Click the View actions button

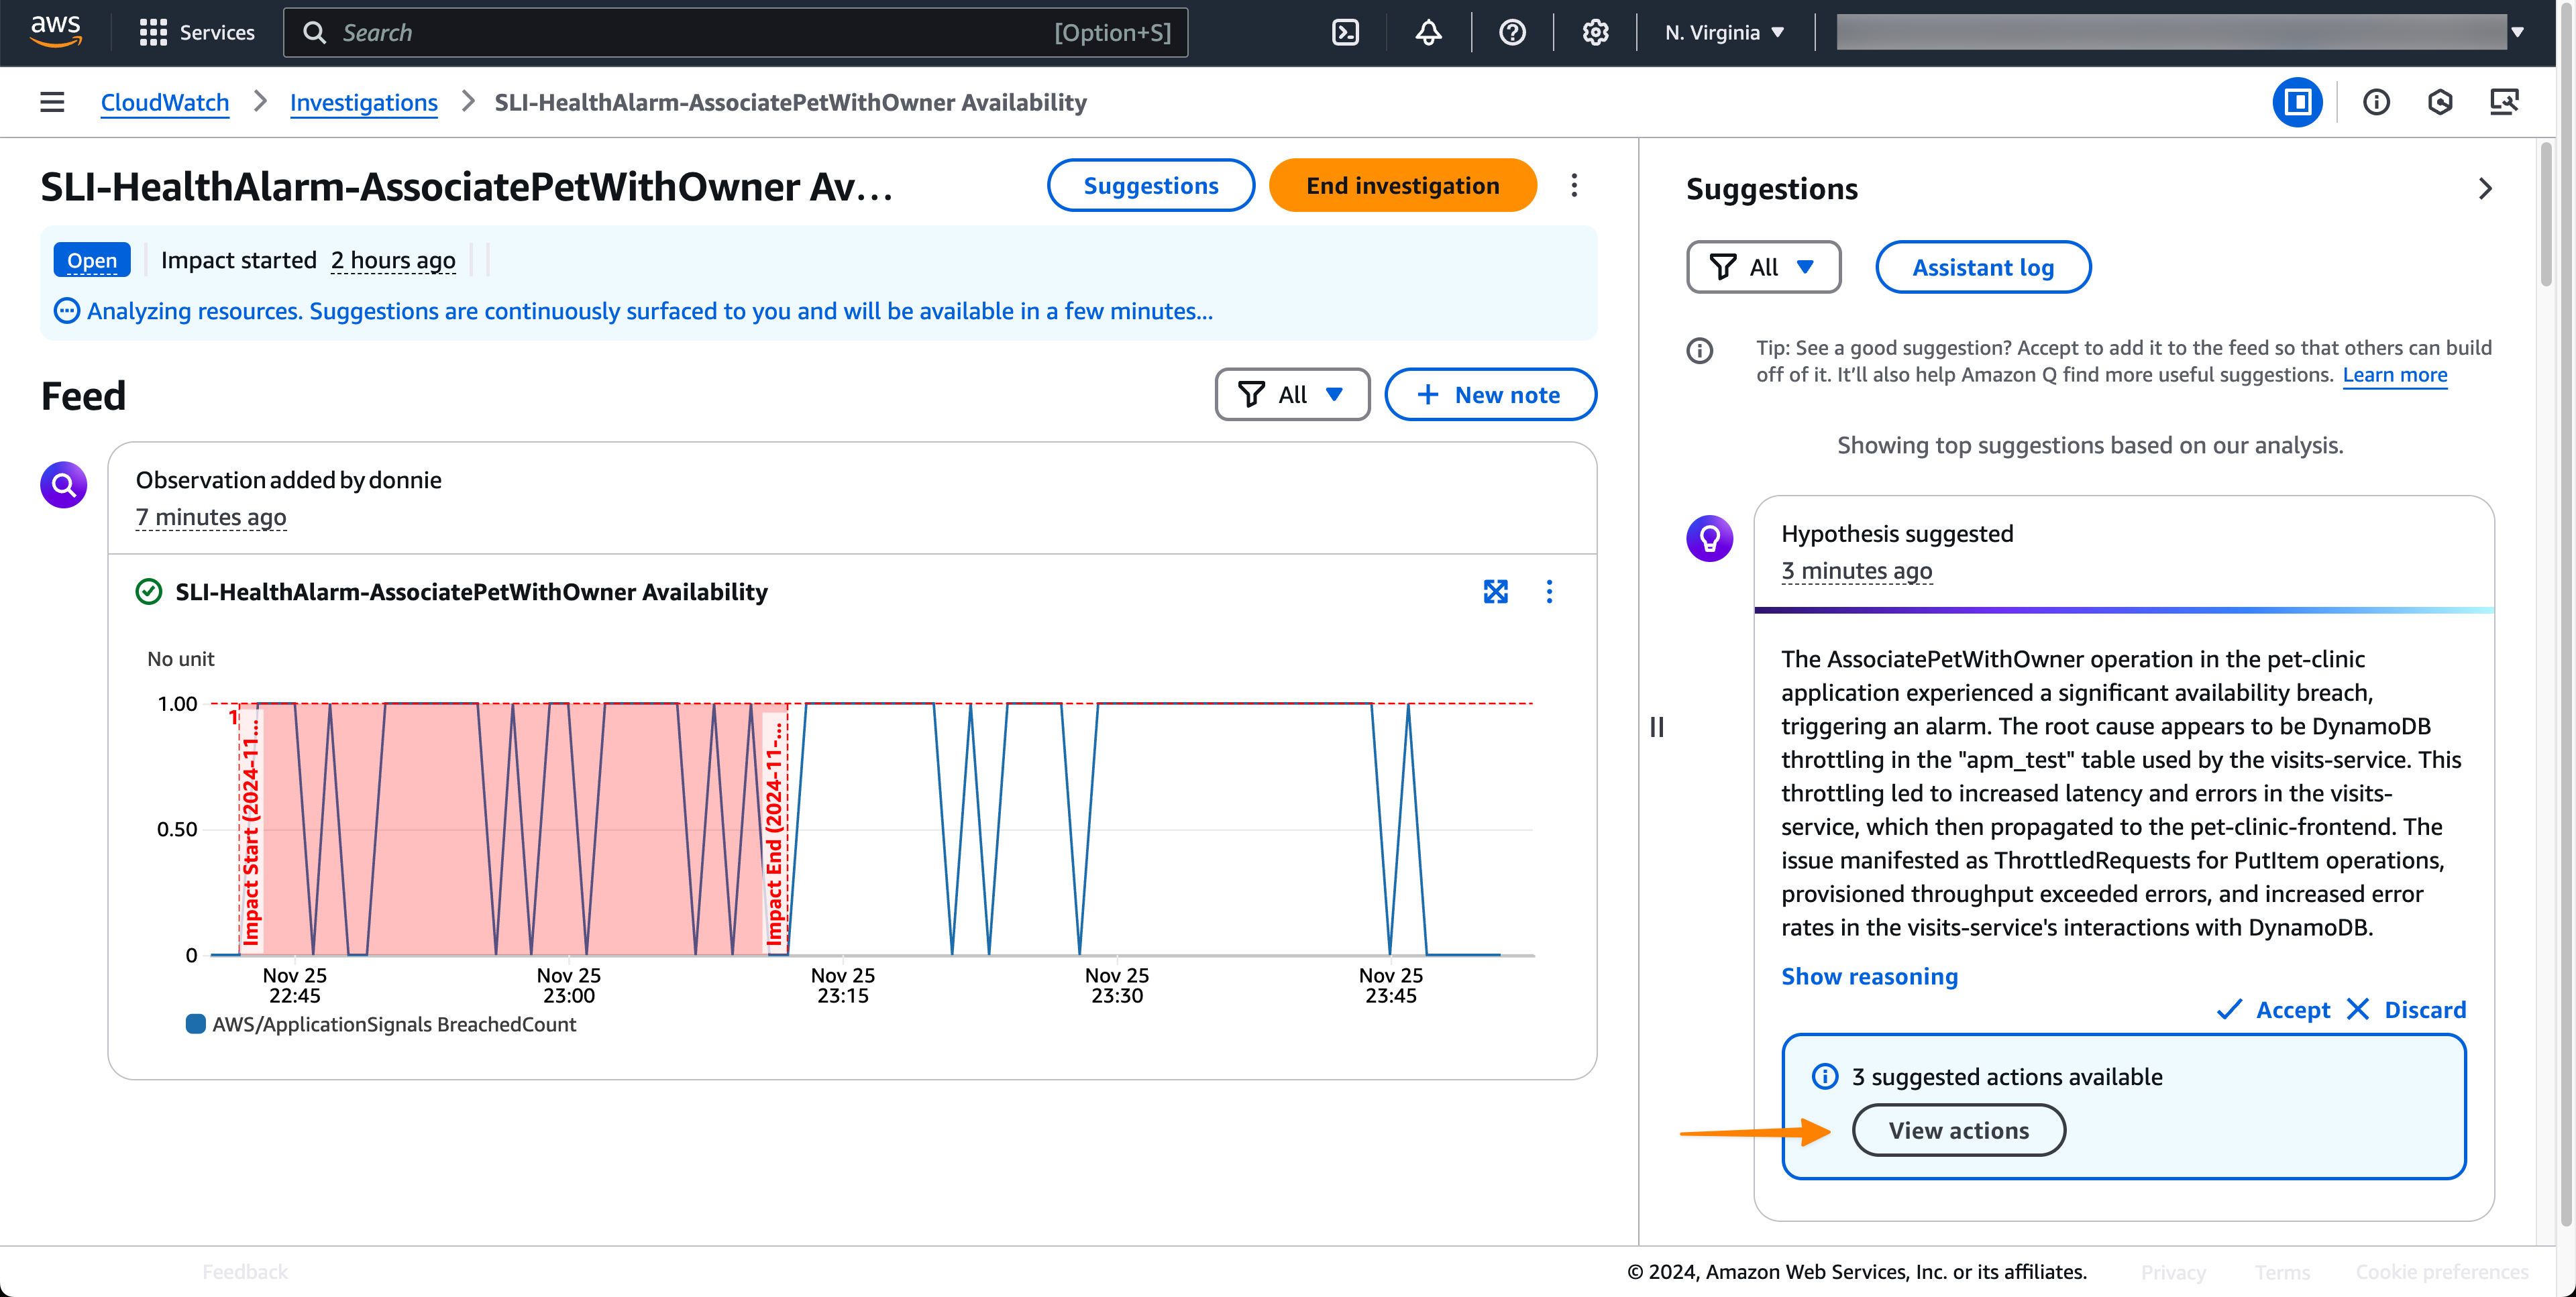point(1958,1130)
